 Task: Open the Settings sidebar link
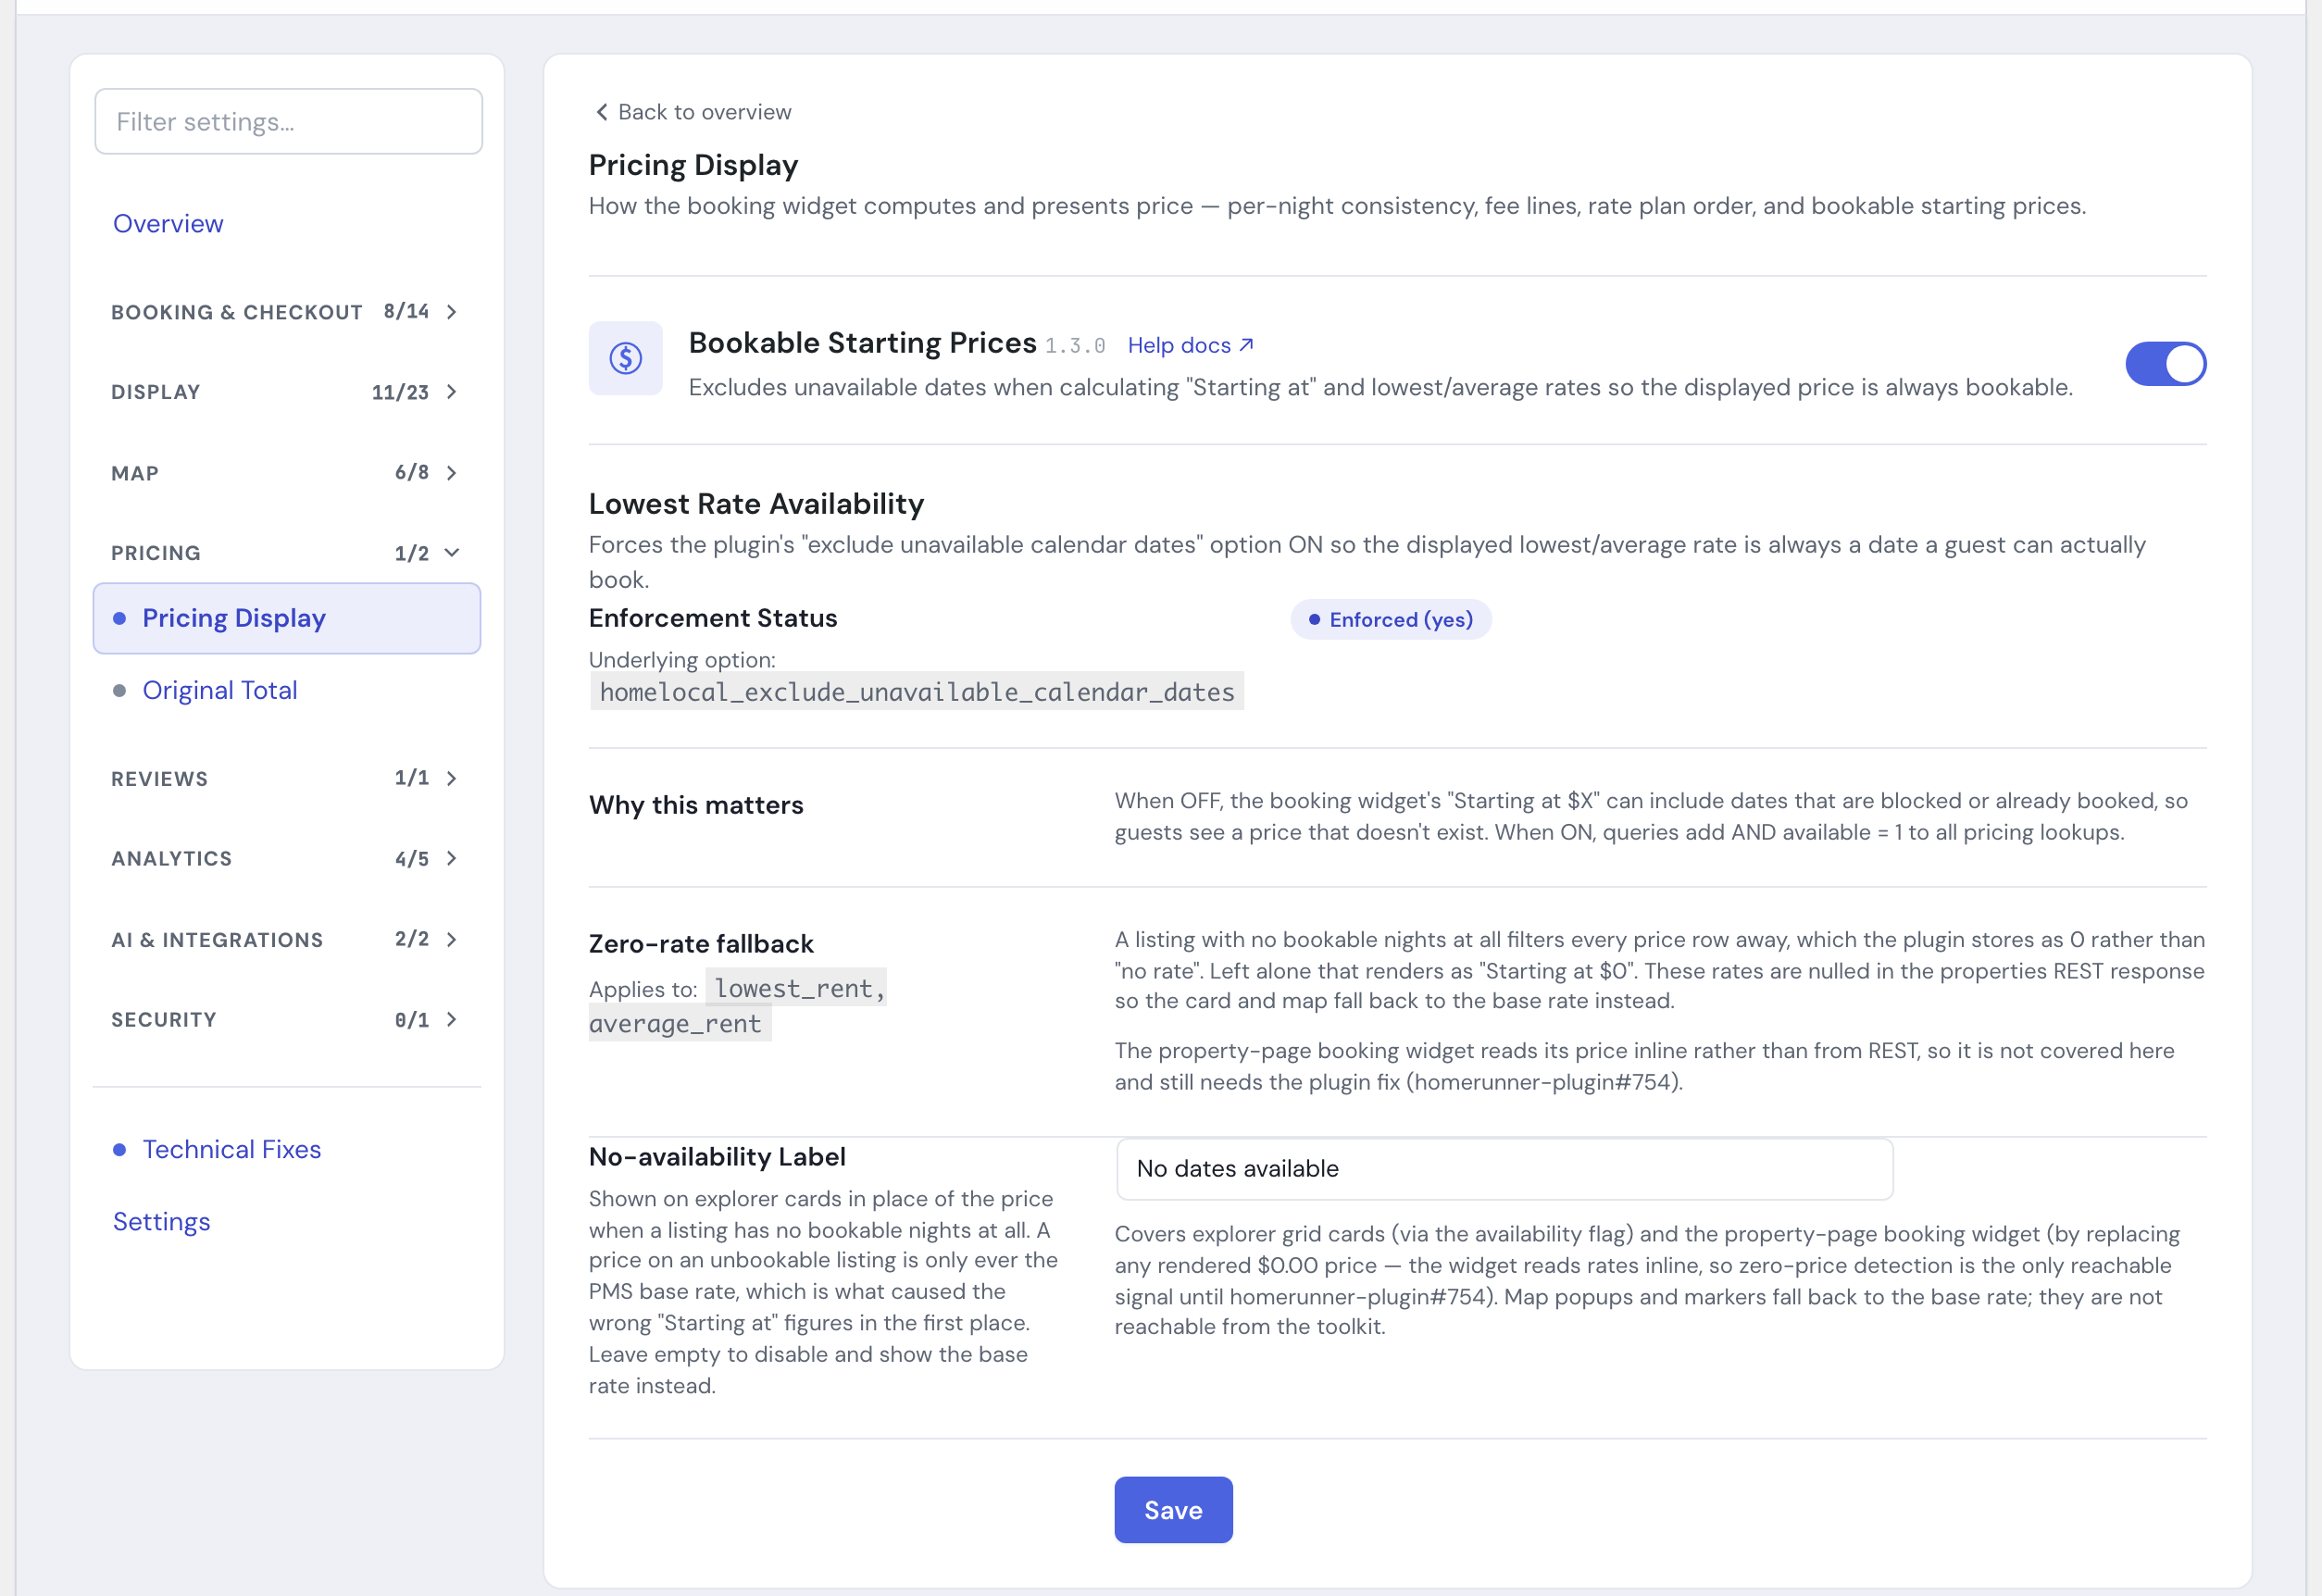[x=161, y=1221]
